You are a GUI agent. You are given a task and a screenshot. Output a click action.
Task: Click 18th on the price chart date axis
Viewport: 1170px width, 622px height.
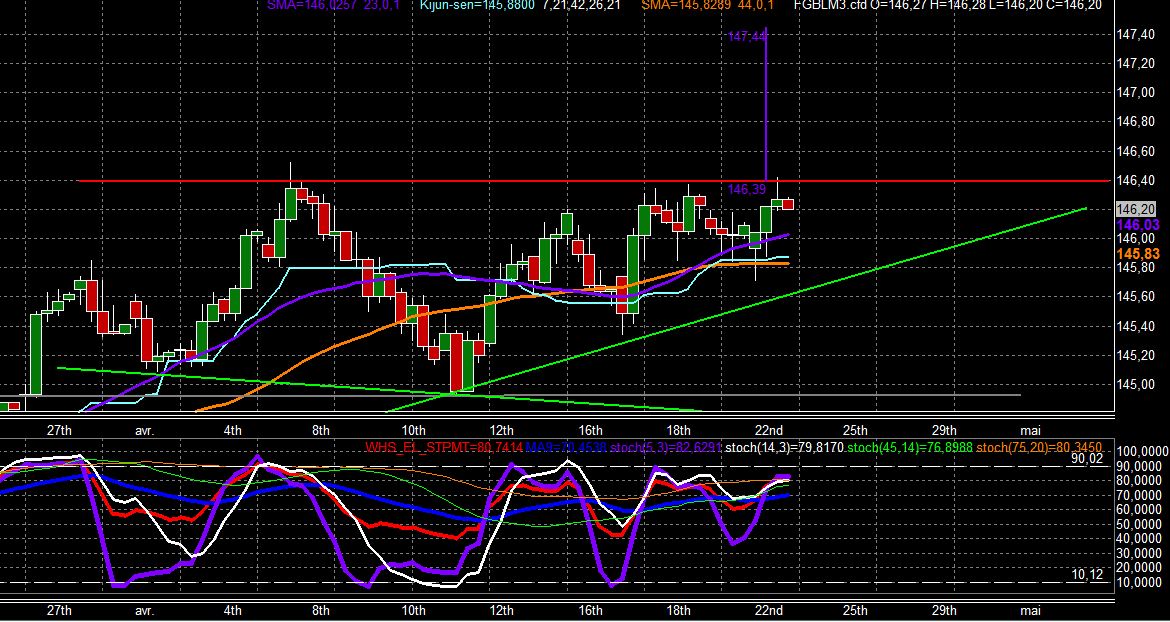678,430
